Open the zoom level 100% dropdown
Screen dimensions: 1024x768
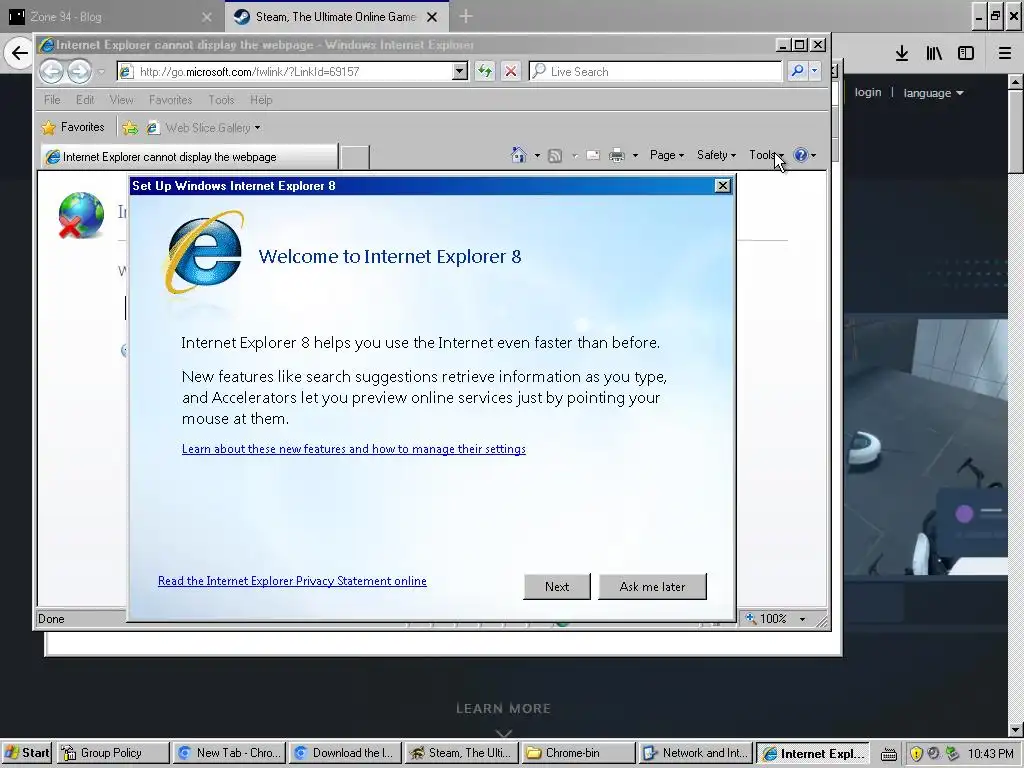[803, 618]
